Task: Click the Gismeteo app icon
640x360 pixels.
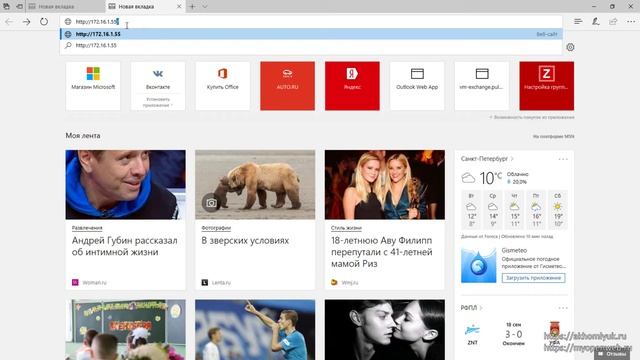Action: (478, 265)
